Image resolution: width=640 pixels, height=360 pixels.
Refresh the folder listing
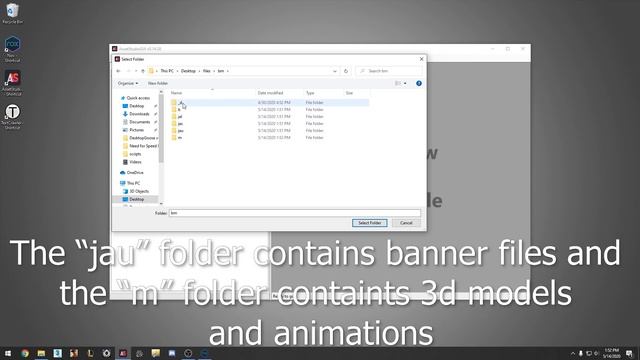346,71
